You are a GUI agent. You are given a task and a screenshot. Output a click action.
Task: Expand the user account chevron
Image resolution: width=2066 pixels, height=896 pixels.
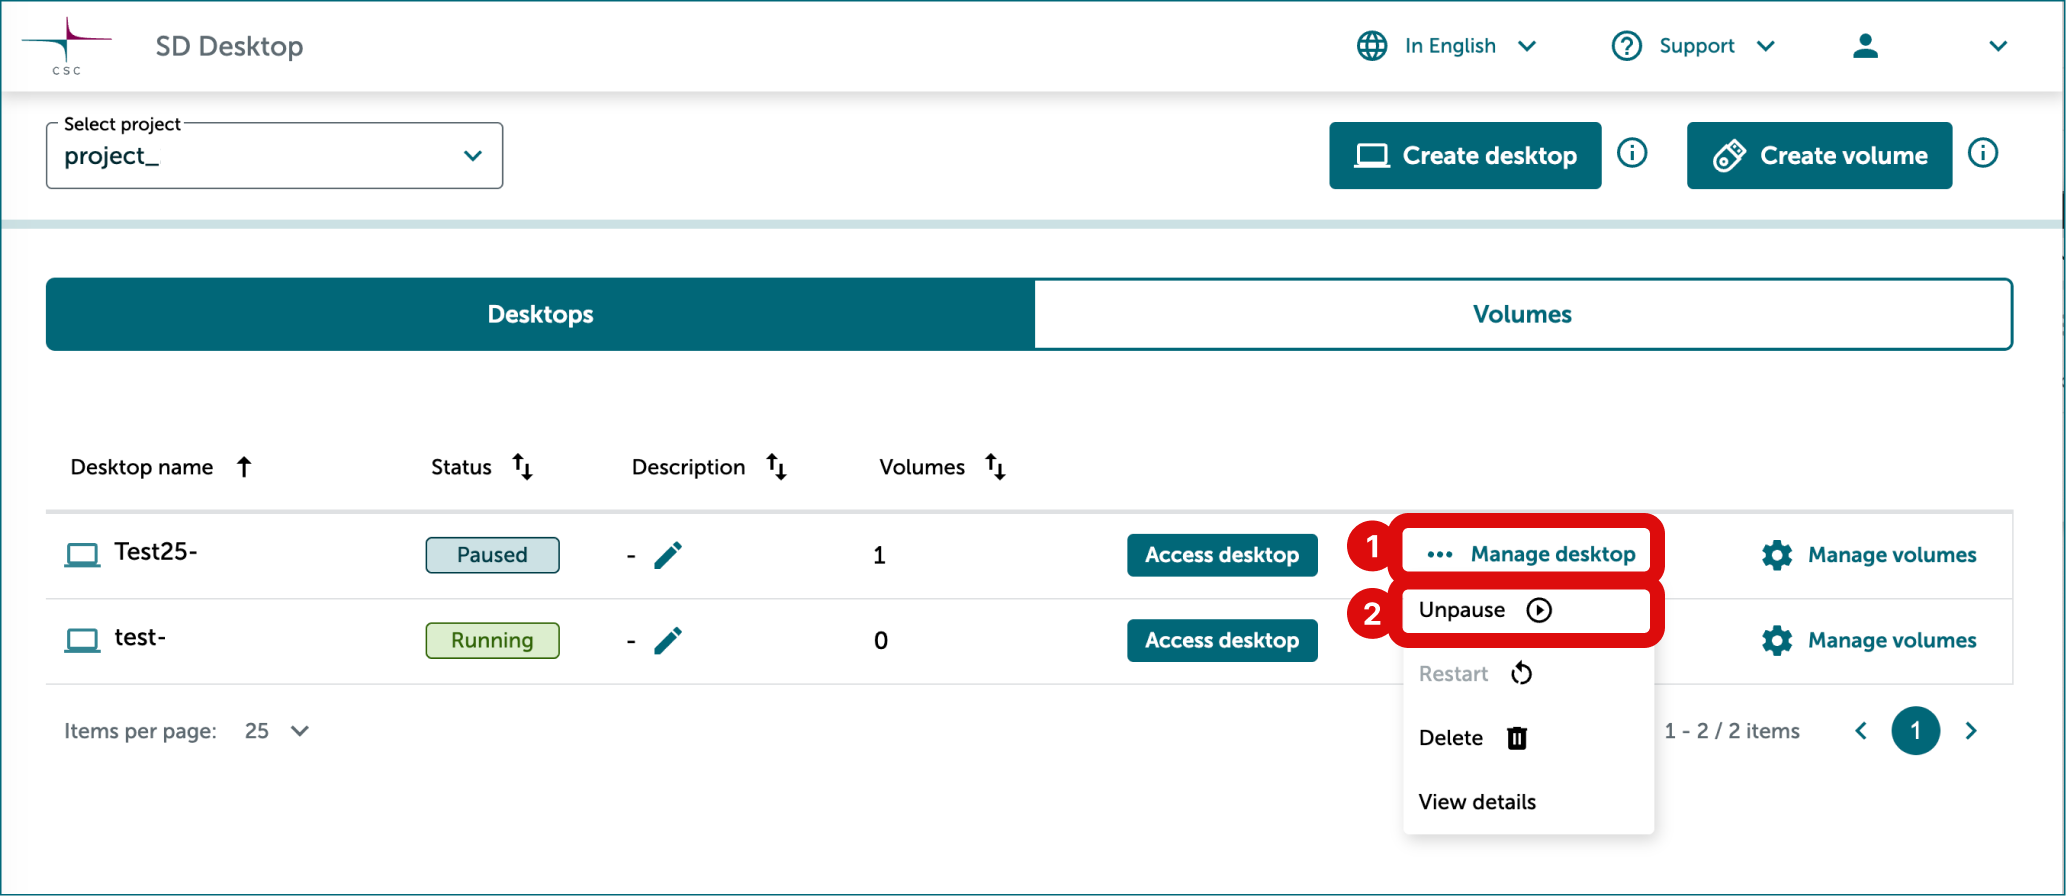click(1998, 46)
